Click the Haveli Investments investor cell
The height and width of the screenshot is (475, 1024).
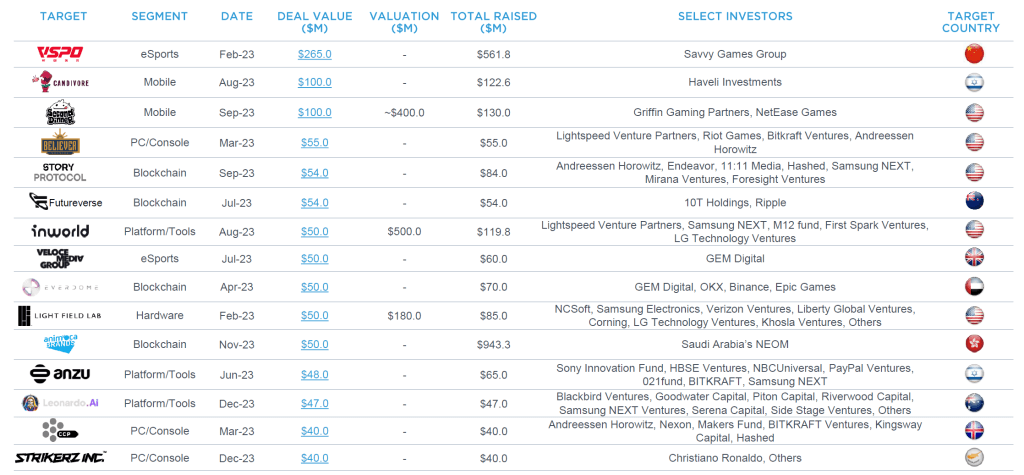[x=735, y=82]
